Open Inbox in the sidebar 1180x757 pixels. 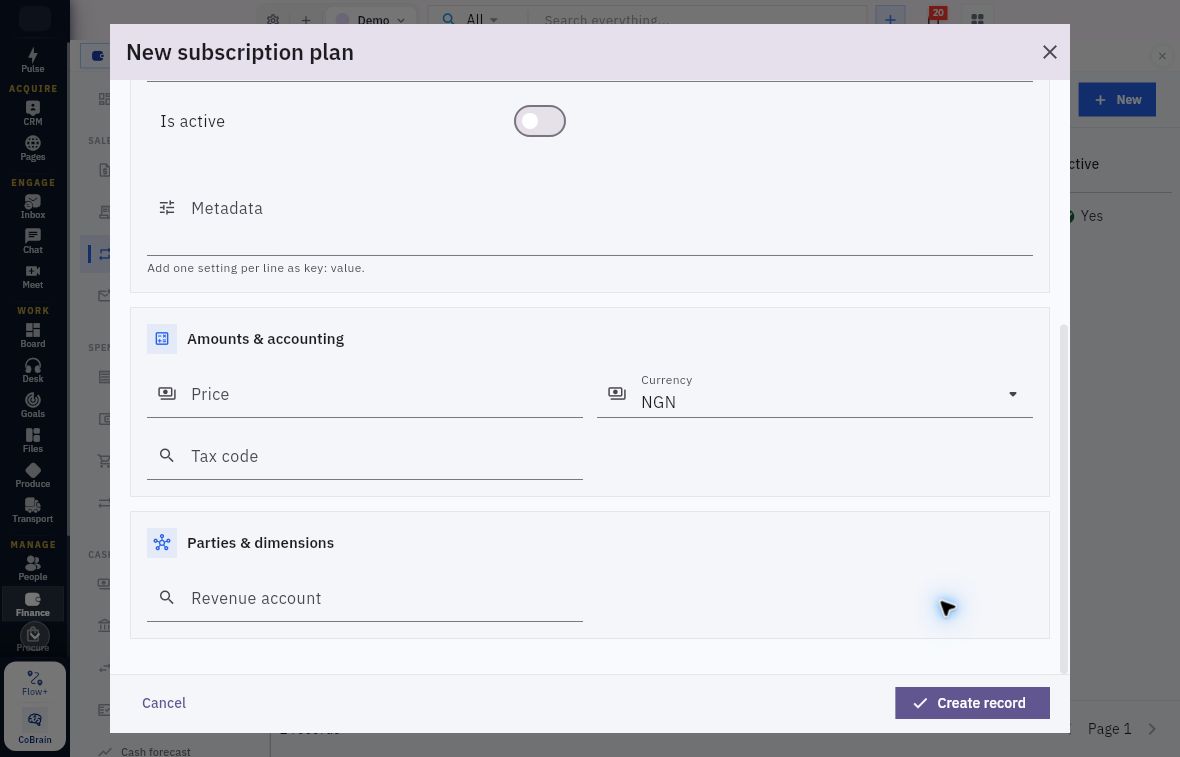pos(32,206)
